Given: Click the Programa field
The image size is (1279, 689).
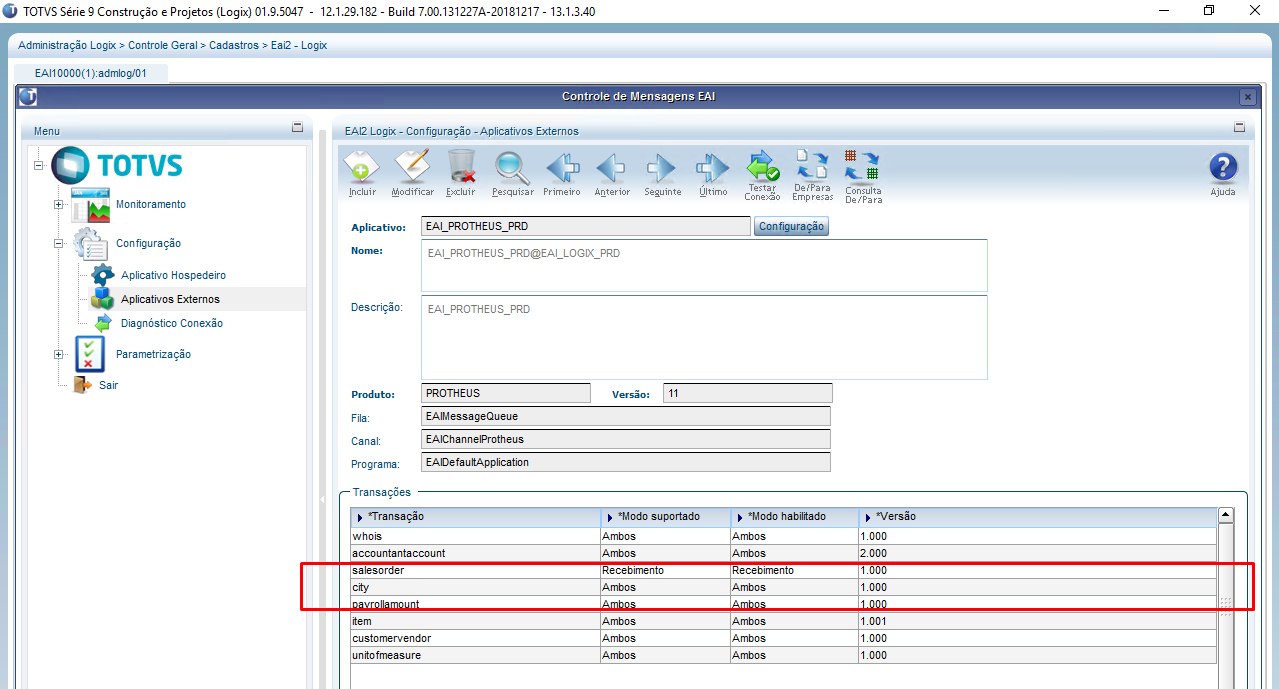Looking at the screenshot, I should (x=626, y=462).
